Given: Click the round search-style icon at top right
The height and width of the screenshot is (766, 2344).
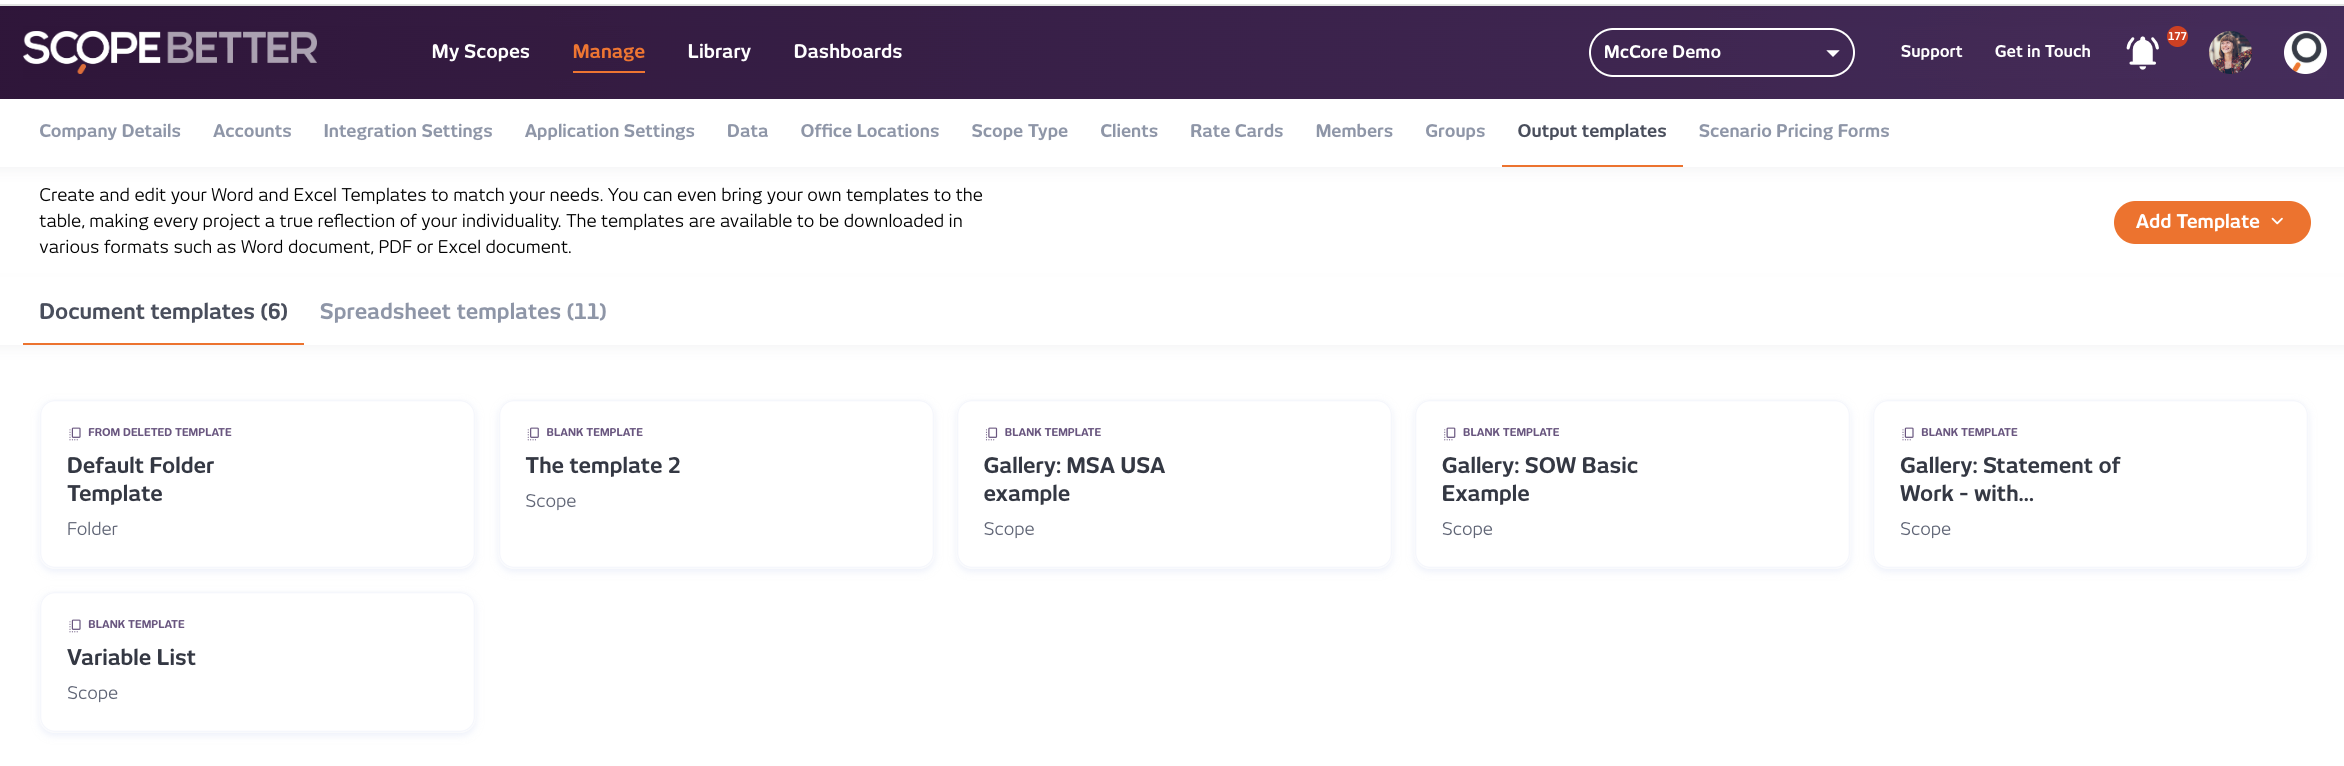Looking at the screenshot, I should click(2305, 52).
